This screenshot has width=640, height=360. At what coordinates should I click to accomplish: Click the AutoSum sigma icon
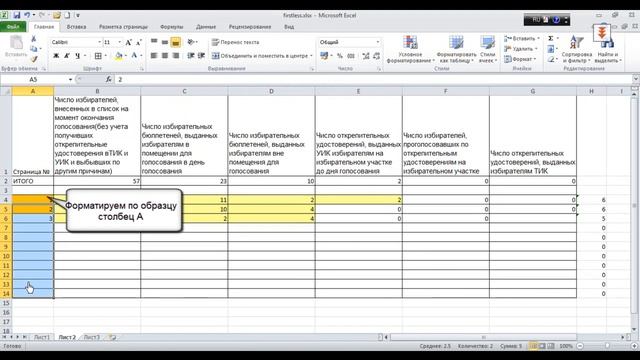[551, 38]
